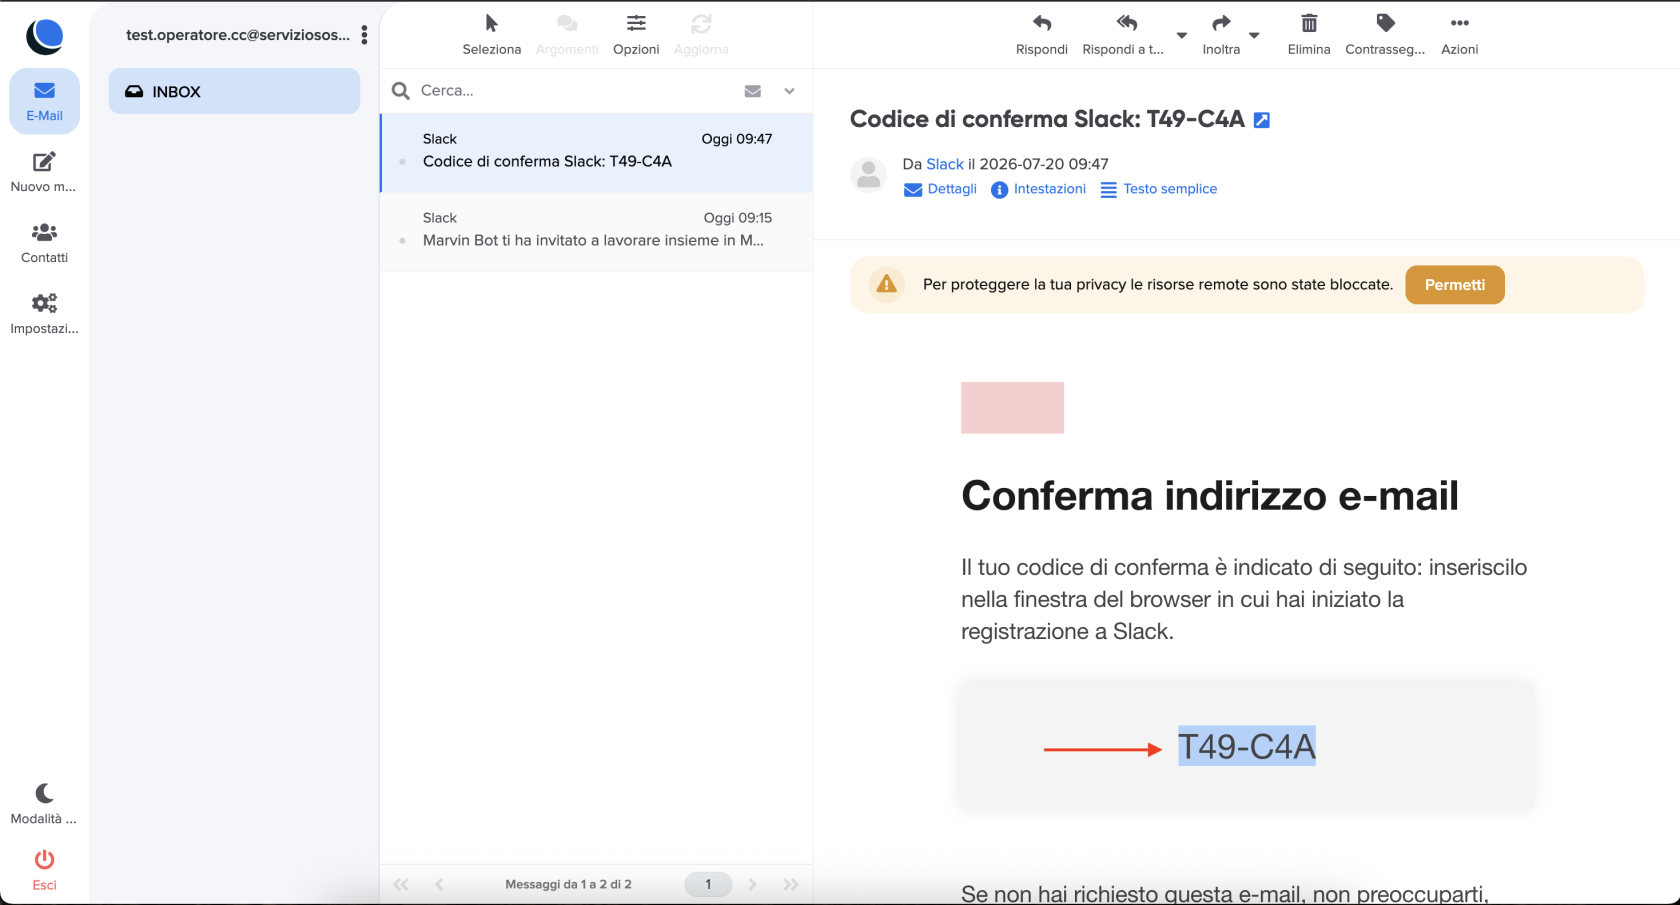Log out using Esci power icon
Image resolution: width=1680 pixels, height=905 pixels.
44,870
